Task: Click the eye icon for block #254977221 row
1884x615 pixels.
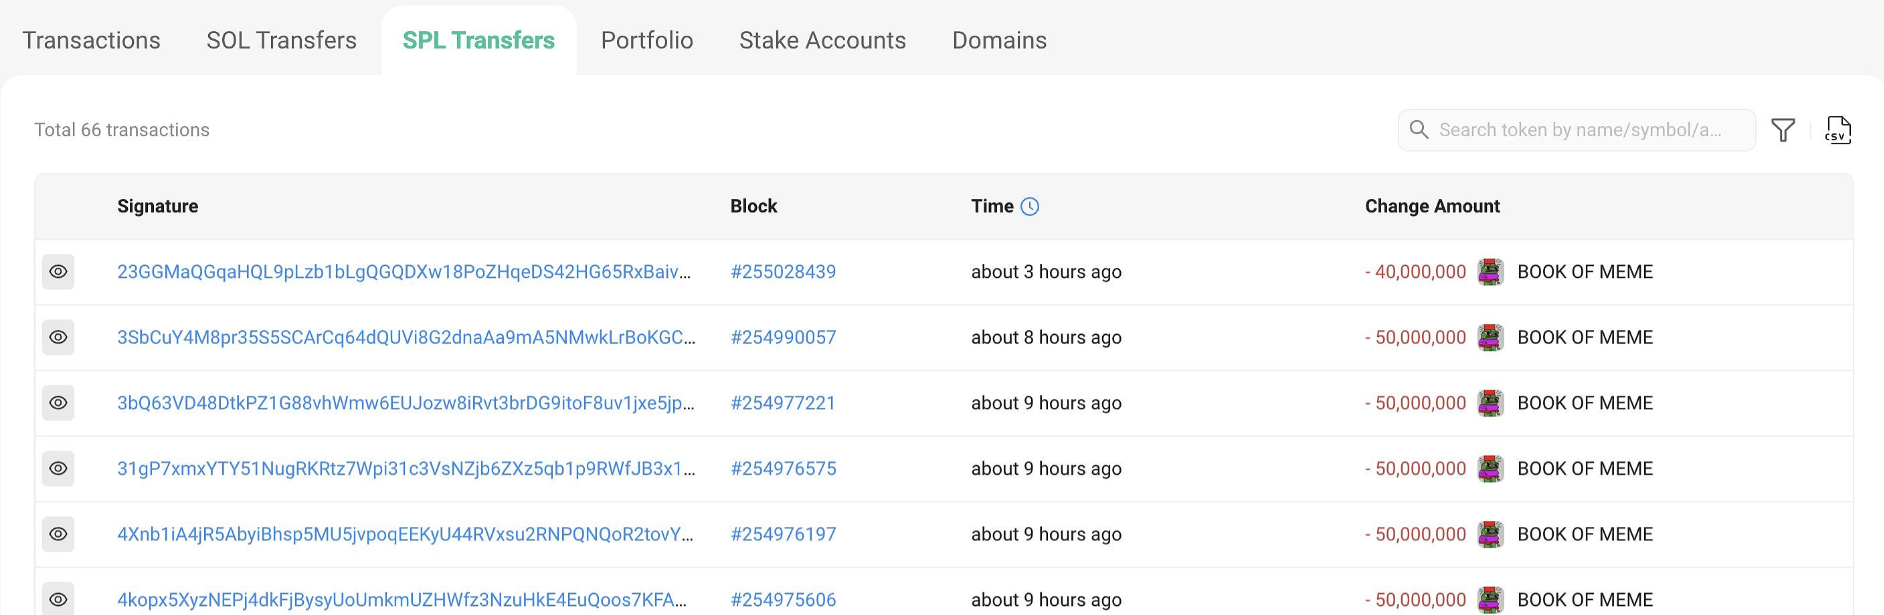Action: pos(58,403)
